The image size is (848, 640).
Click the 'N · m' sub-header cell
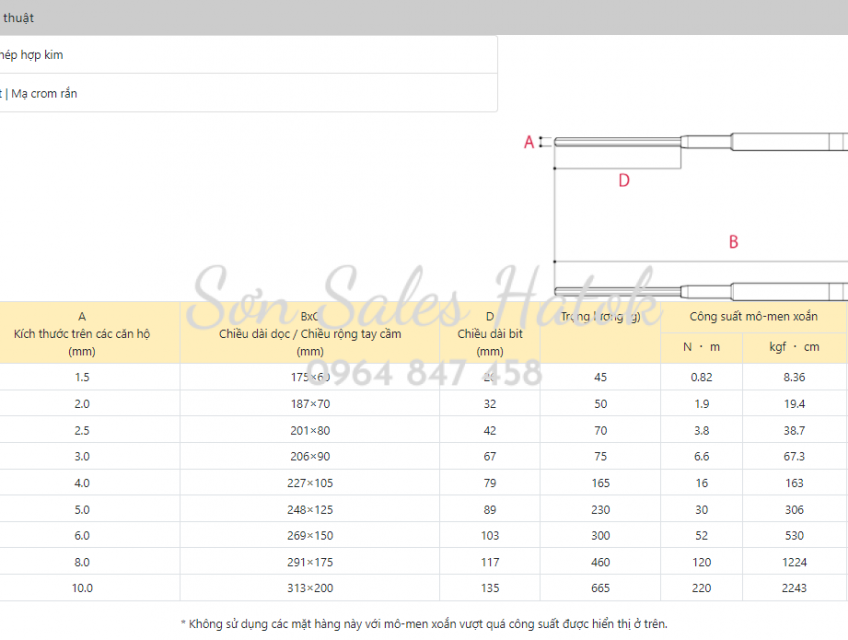click(701, 348)
